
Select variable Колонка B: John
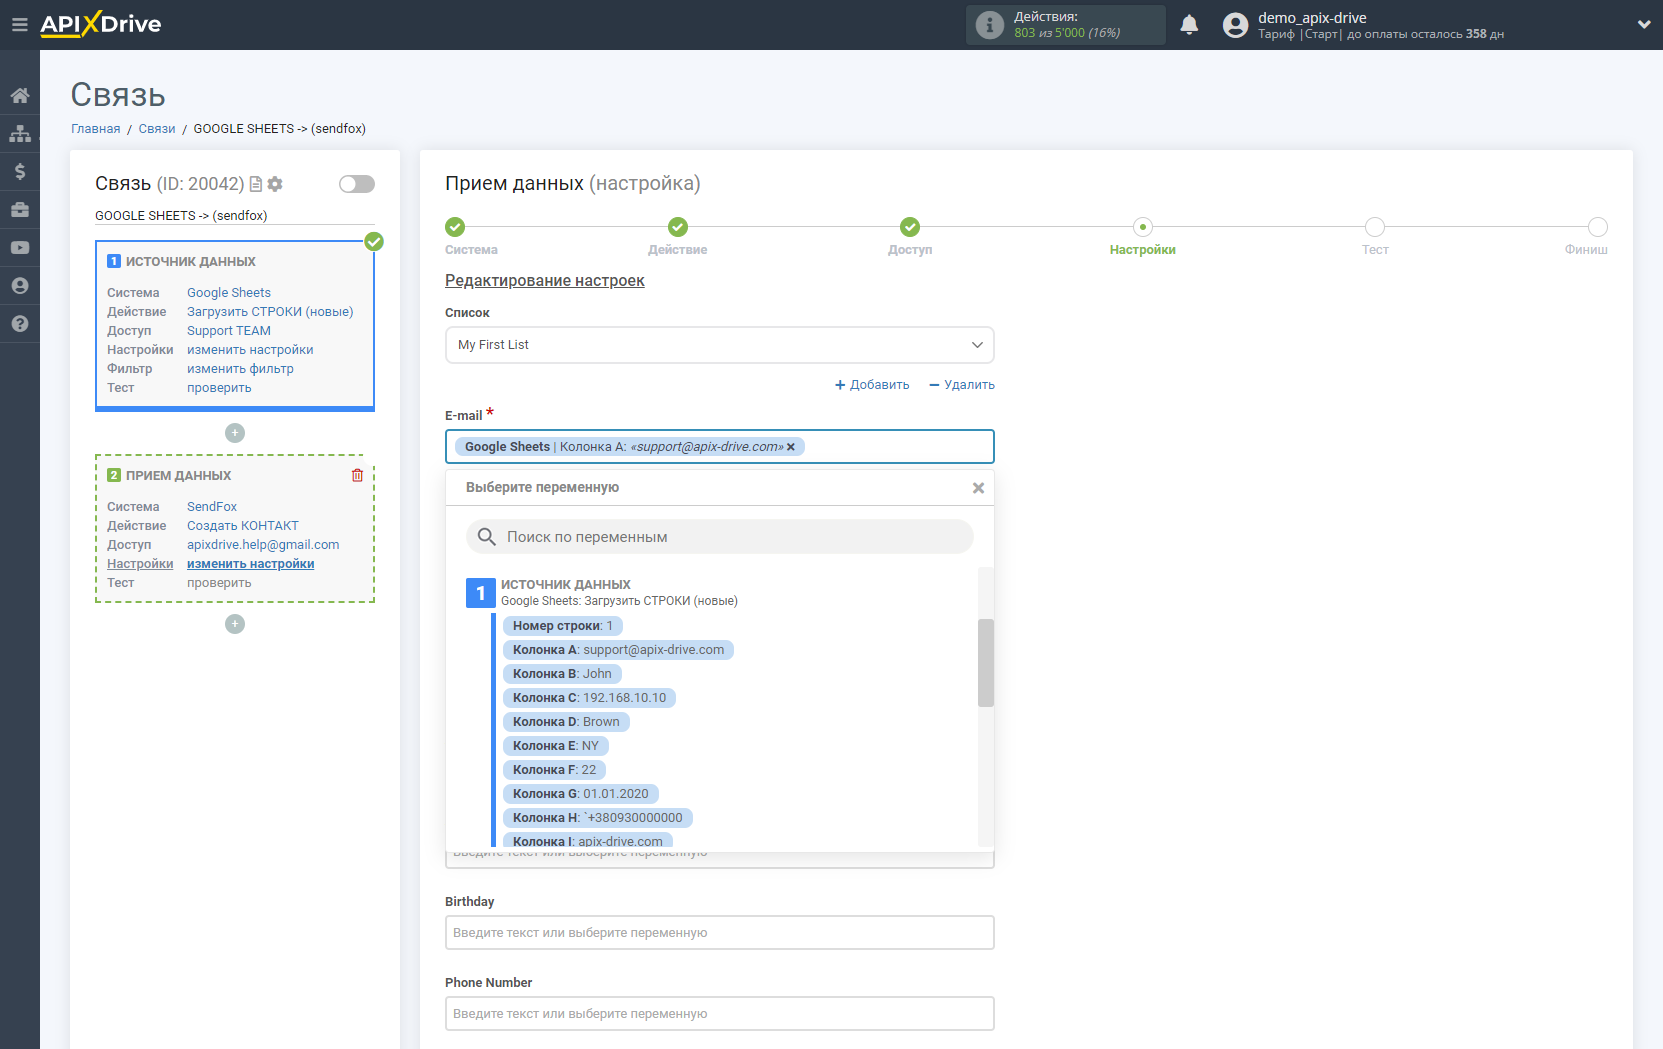coord(562,674)
